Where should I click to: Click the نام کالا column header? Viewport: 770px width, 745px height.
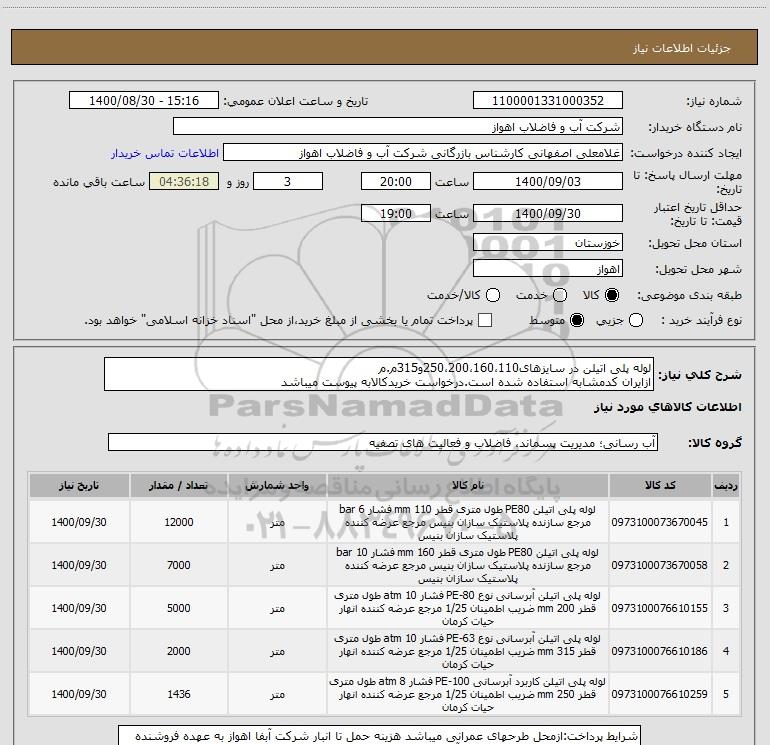click(468, 485)
